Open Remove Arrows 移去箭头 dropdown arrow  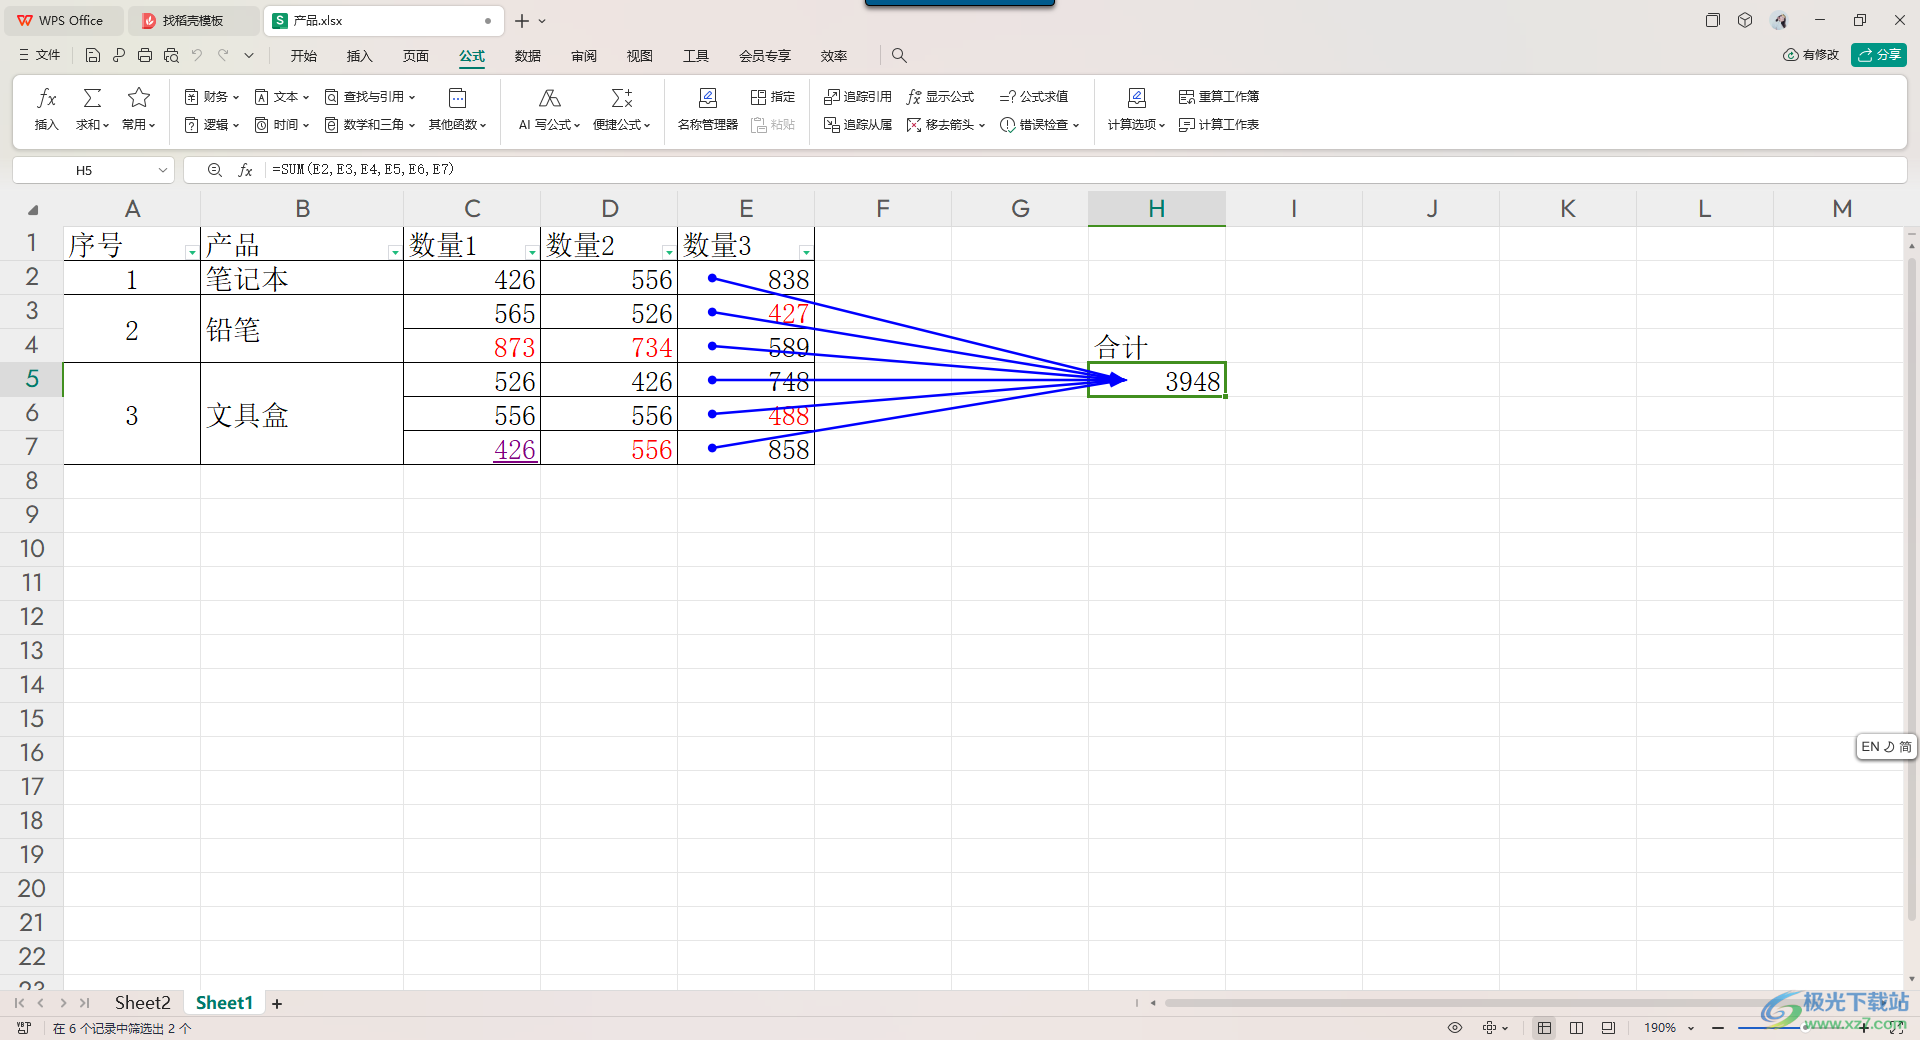(x=982, y=126)
